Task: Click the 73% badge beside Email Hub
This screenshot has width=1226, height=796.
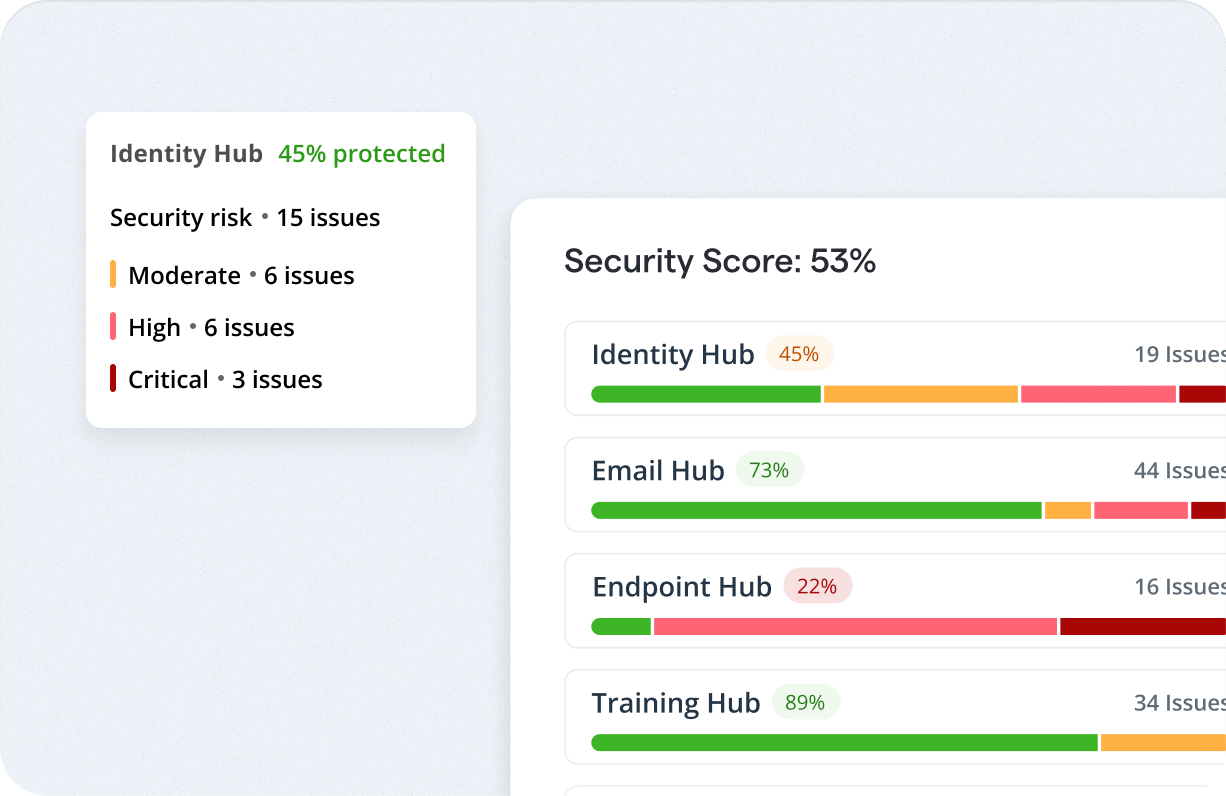Action: coord(769,470)
